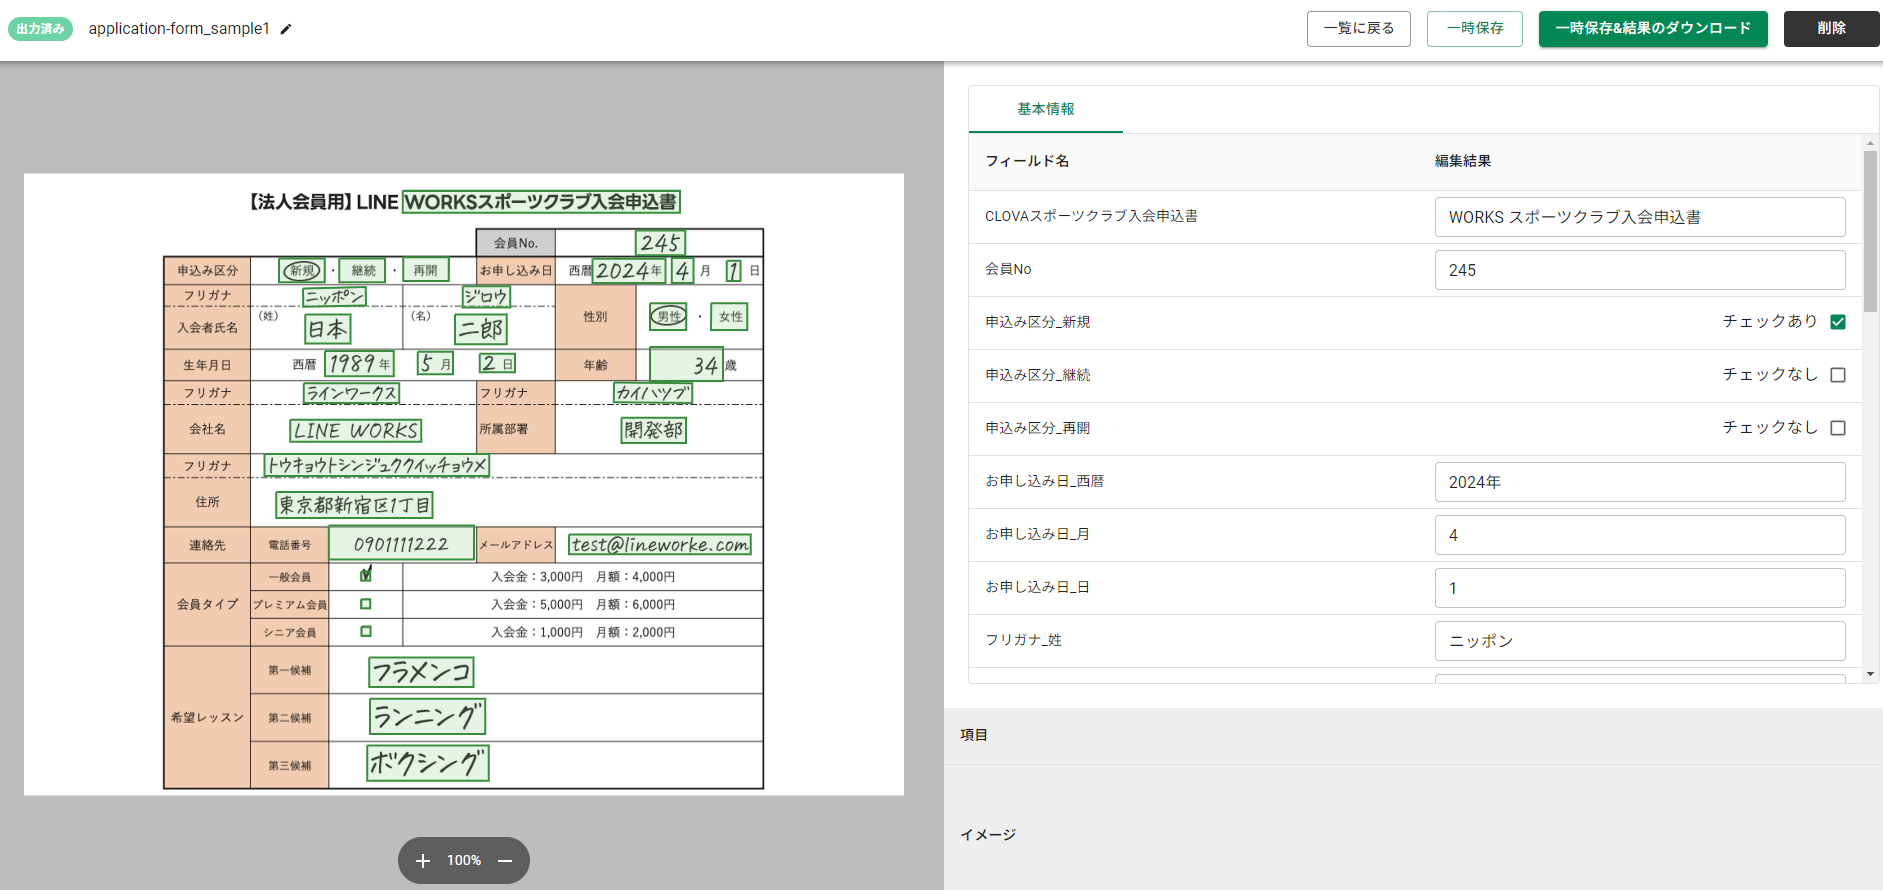Viewport: 1883px width, 890px height.
Task: Zoom out with the minus icon
Action: coord(505,861)
